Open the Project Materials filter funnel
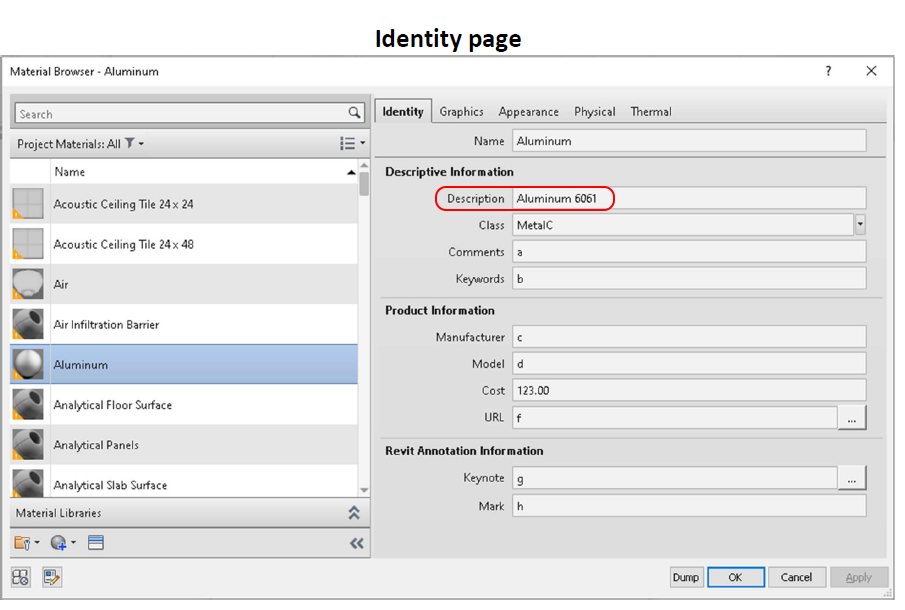This screenshot has height=610, width=905. click(130, 143)
